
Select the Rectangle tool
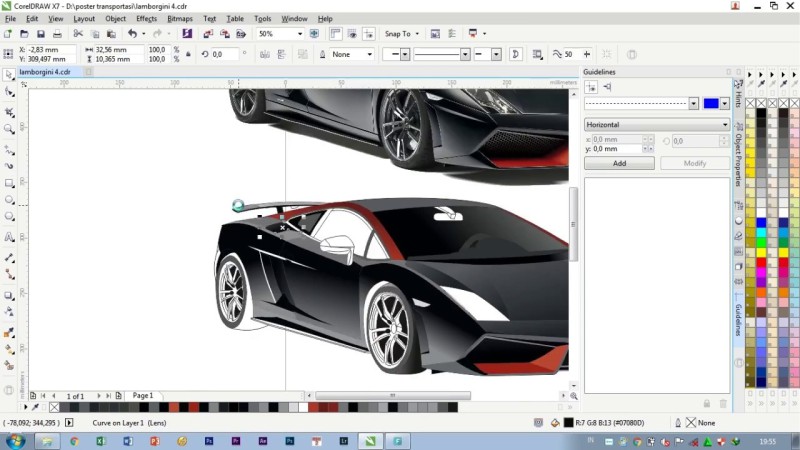pyautogui.click(x=9, y=183)
